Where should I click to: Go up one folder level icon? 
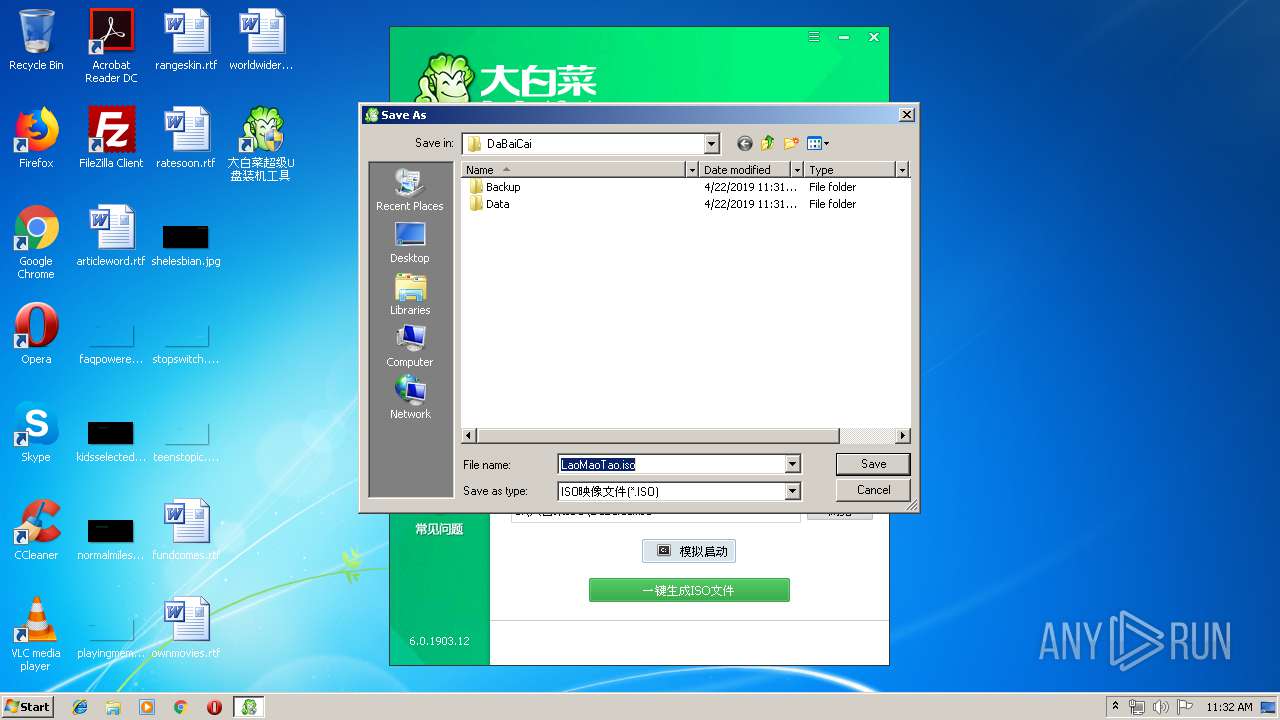click(x=767, y=144)
